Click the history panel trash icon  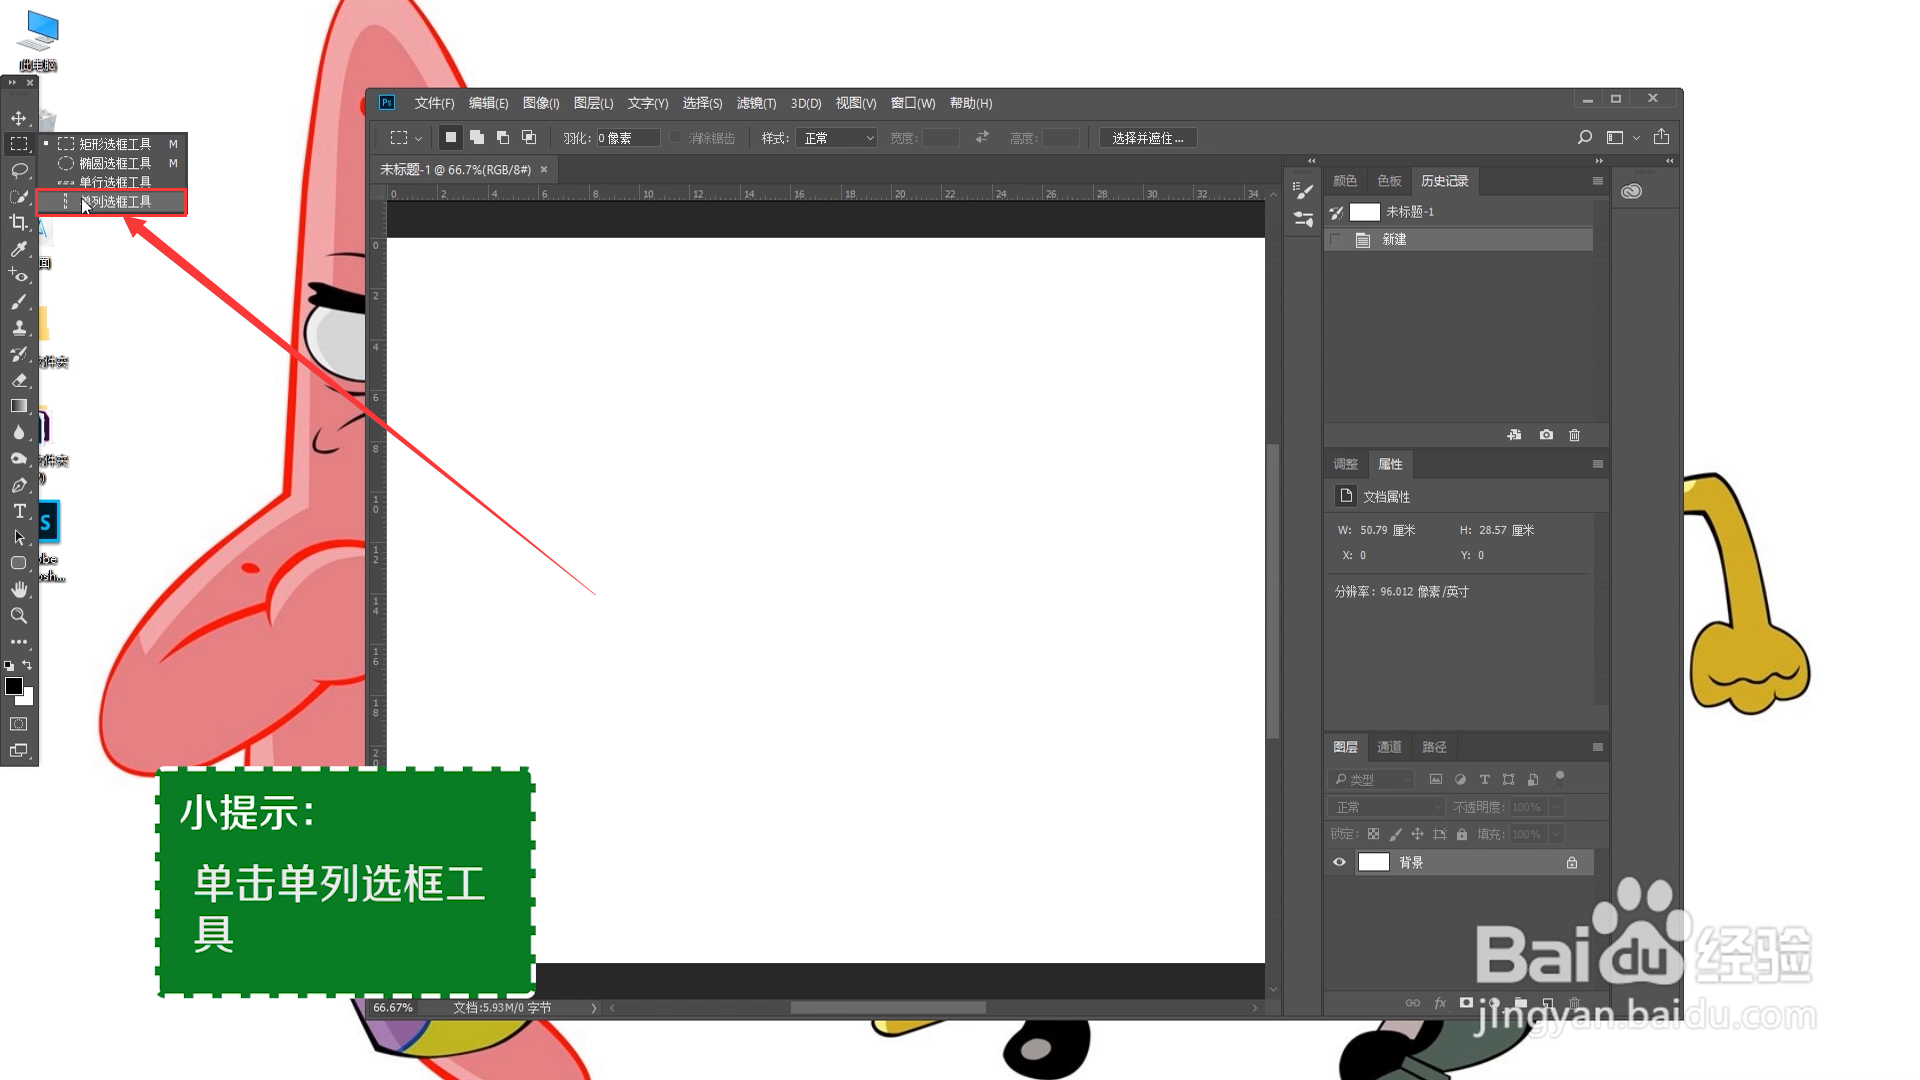[1574, 435]
